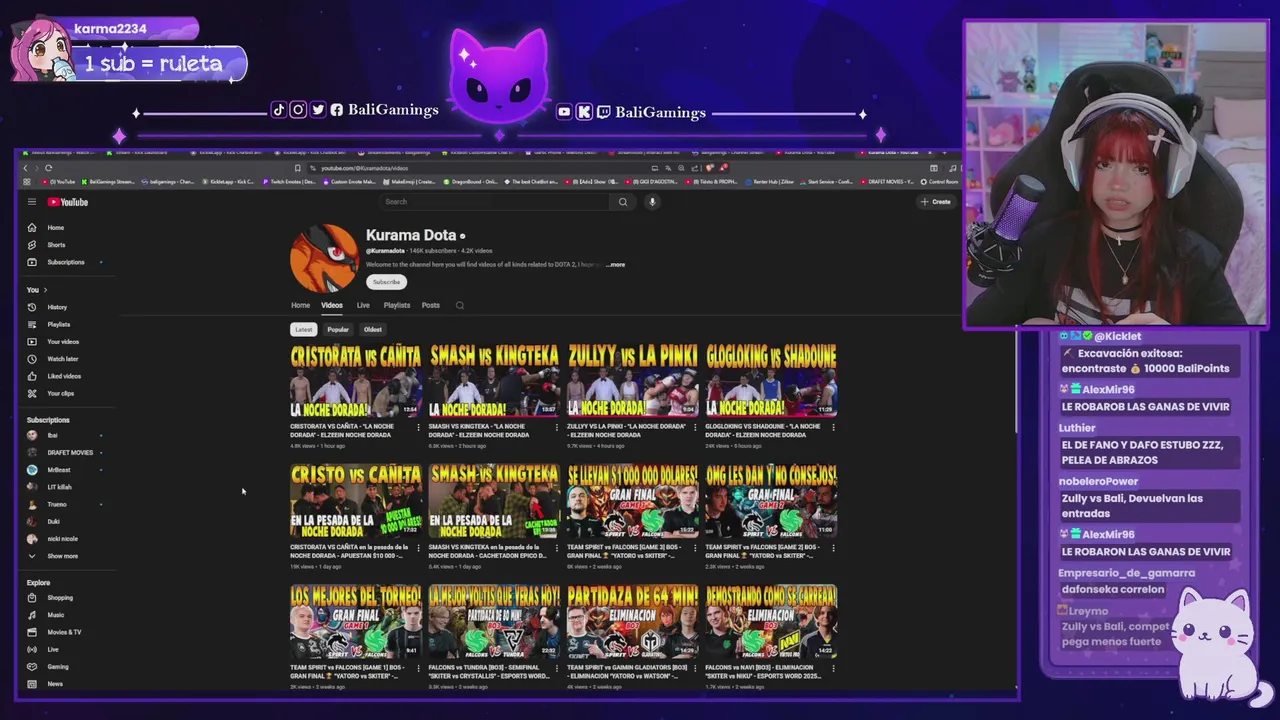This screenshot has height=720, width=1280.
Task: Click the search magnifier button
Action: [622, 202]
